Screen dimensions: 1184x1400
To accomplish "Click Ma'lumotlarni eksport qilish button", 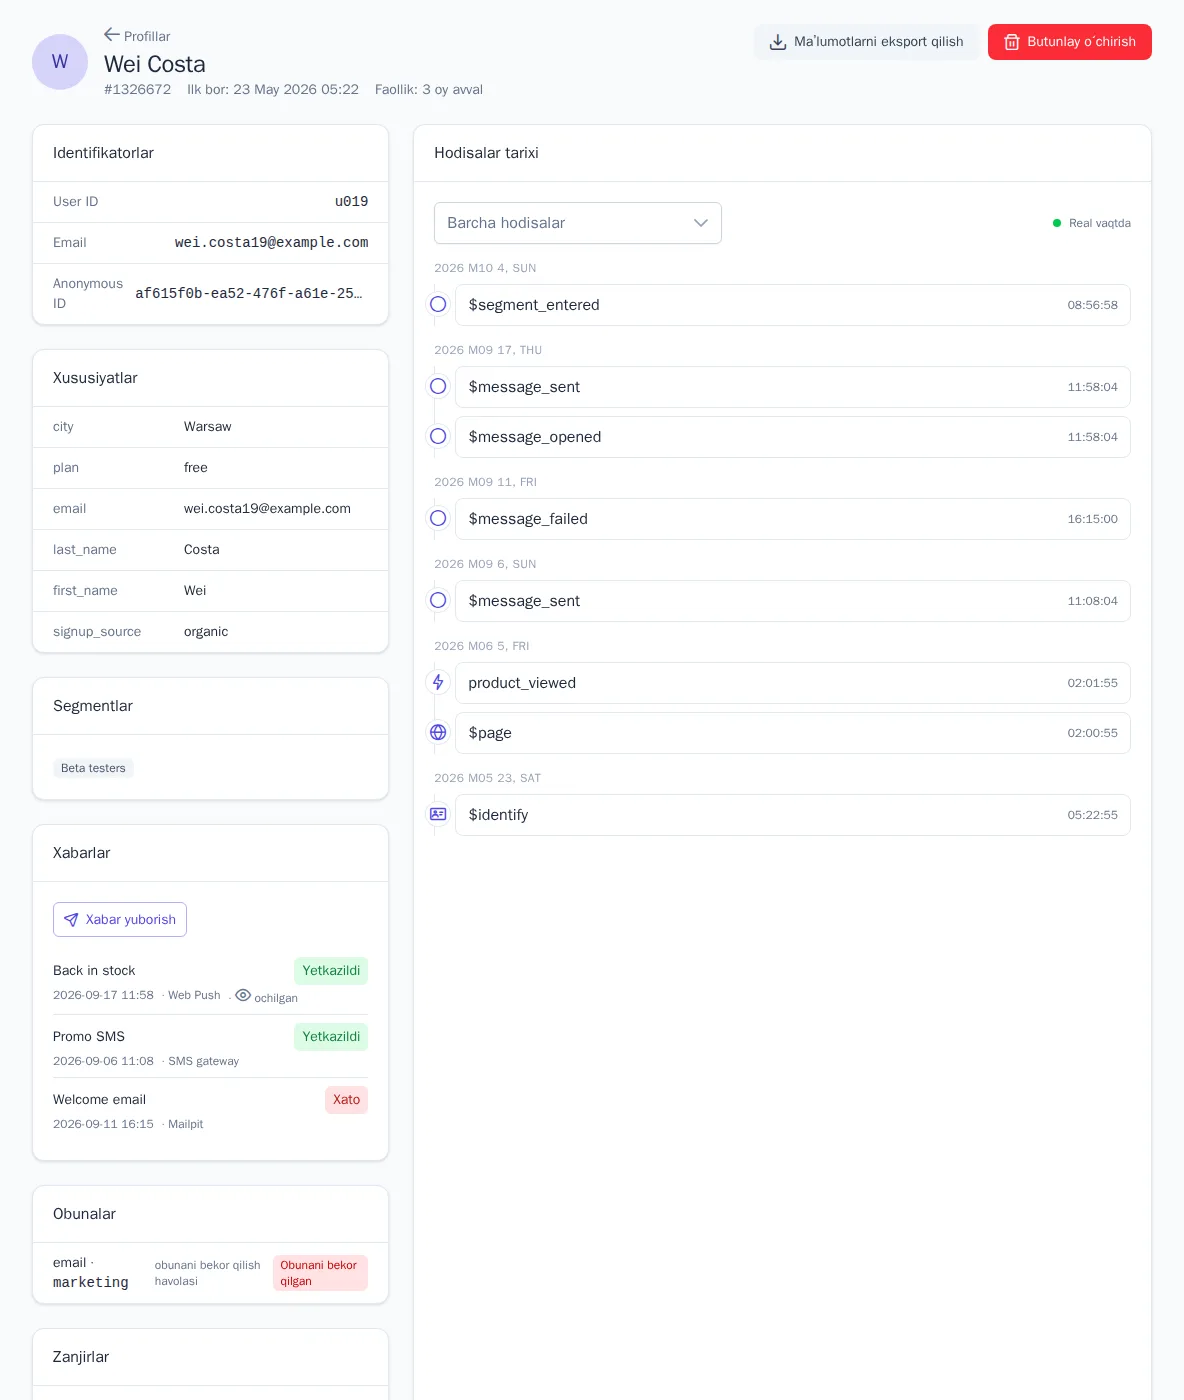I will [x=866, y=42].
